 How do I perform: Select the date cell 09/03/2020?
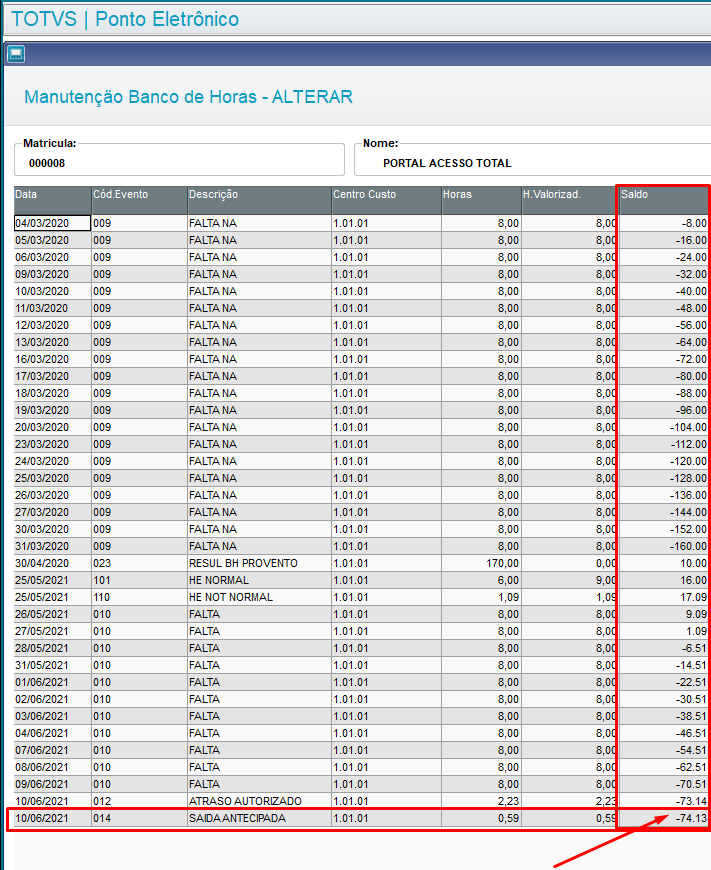click(53, 274)
